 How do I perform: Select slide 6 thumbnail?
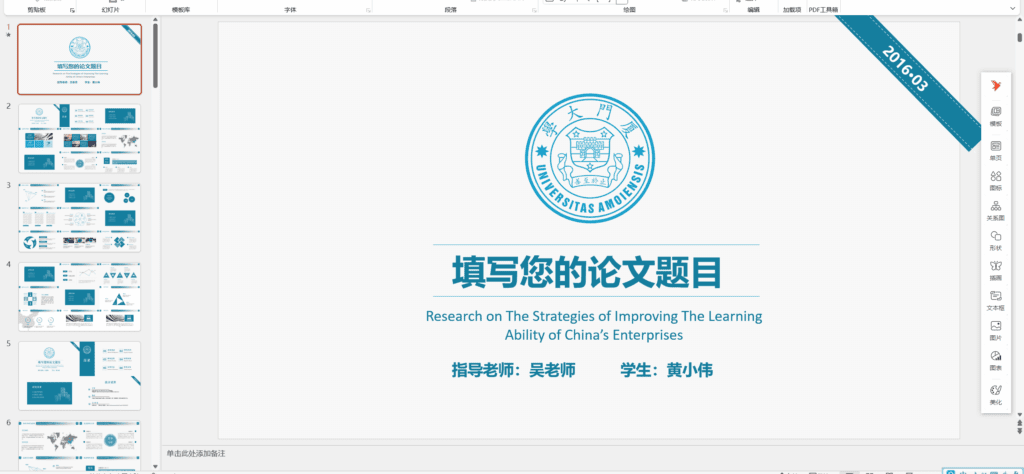point(80,445)
